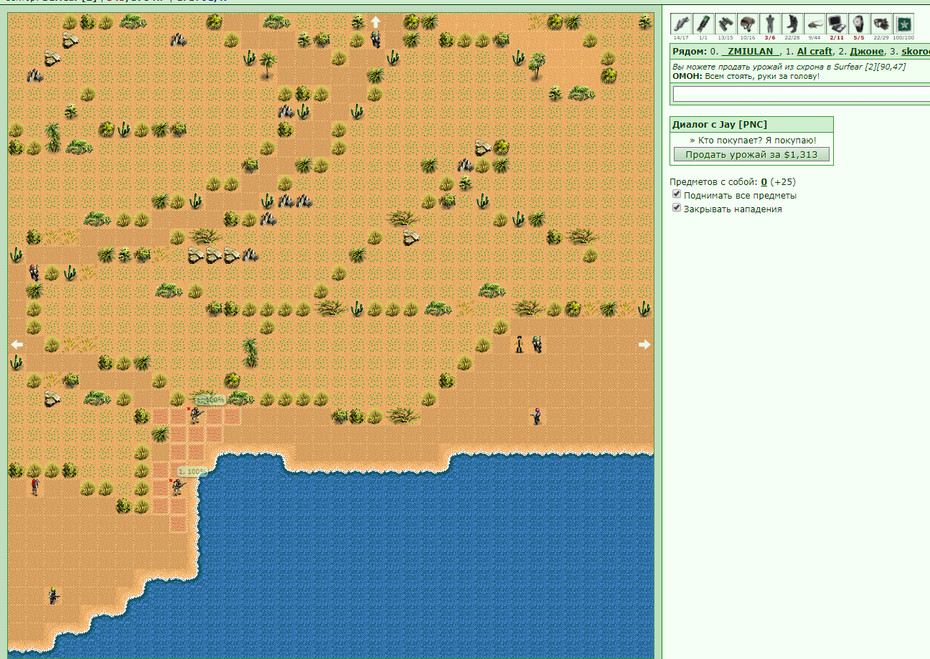Click the flashlight item slot marked 1/1
Image resolution: width=930 pixels, height=659 pixels.
703,24
